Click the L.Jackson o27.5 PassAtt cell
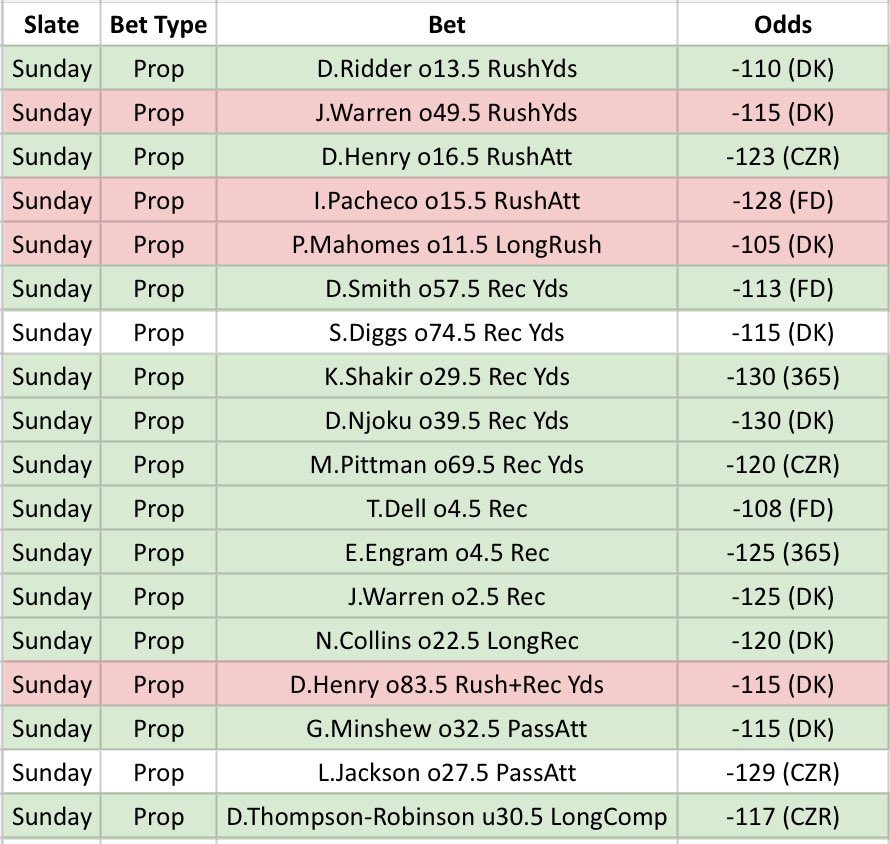 [447, 772]
